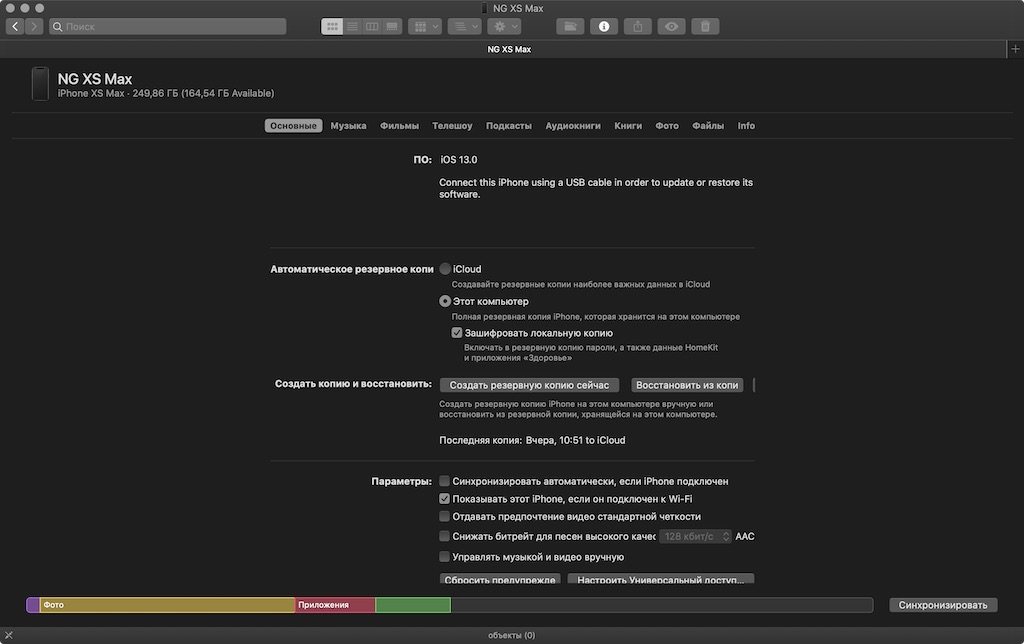Open the 128 кбит/с bitrate dropdown
Screen dimensions: 1024x644
(x=695, y=536)
